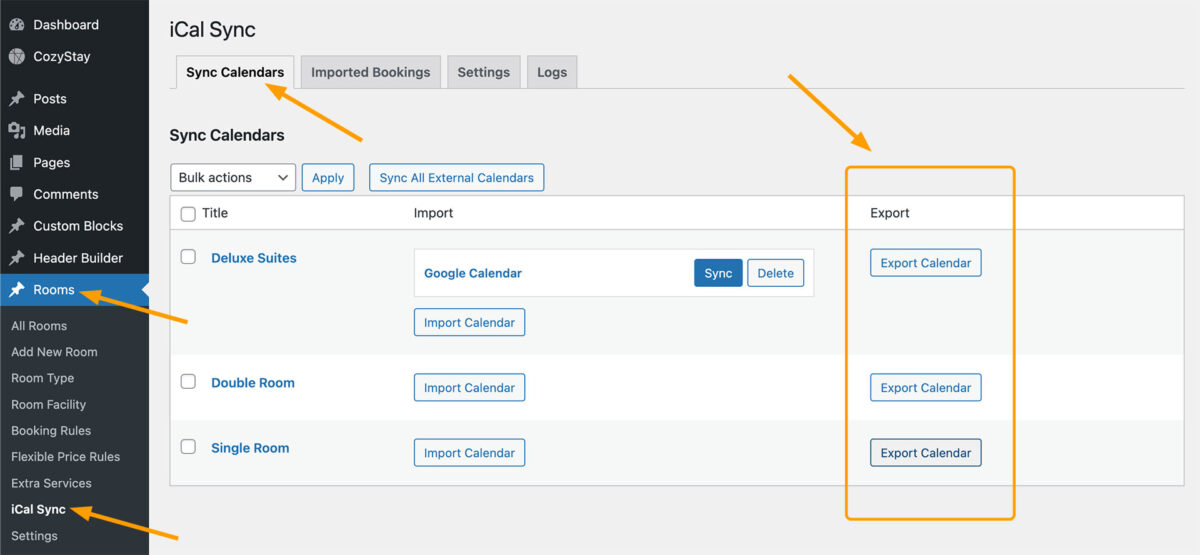Click Sync for Google Calendar

718,273
